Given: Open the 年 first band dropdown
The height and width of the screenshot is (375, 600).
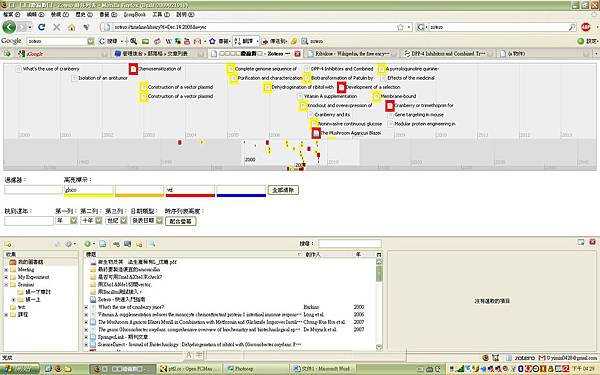Looking at the screenshot, I should point(67,220).
